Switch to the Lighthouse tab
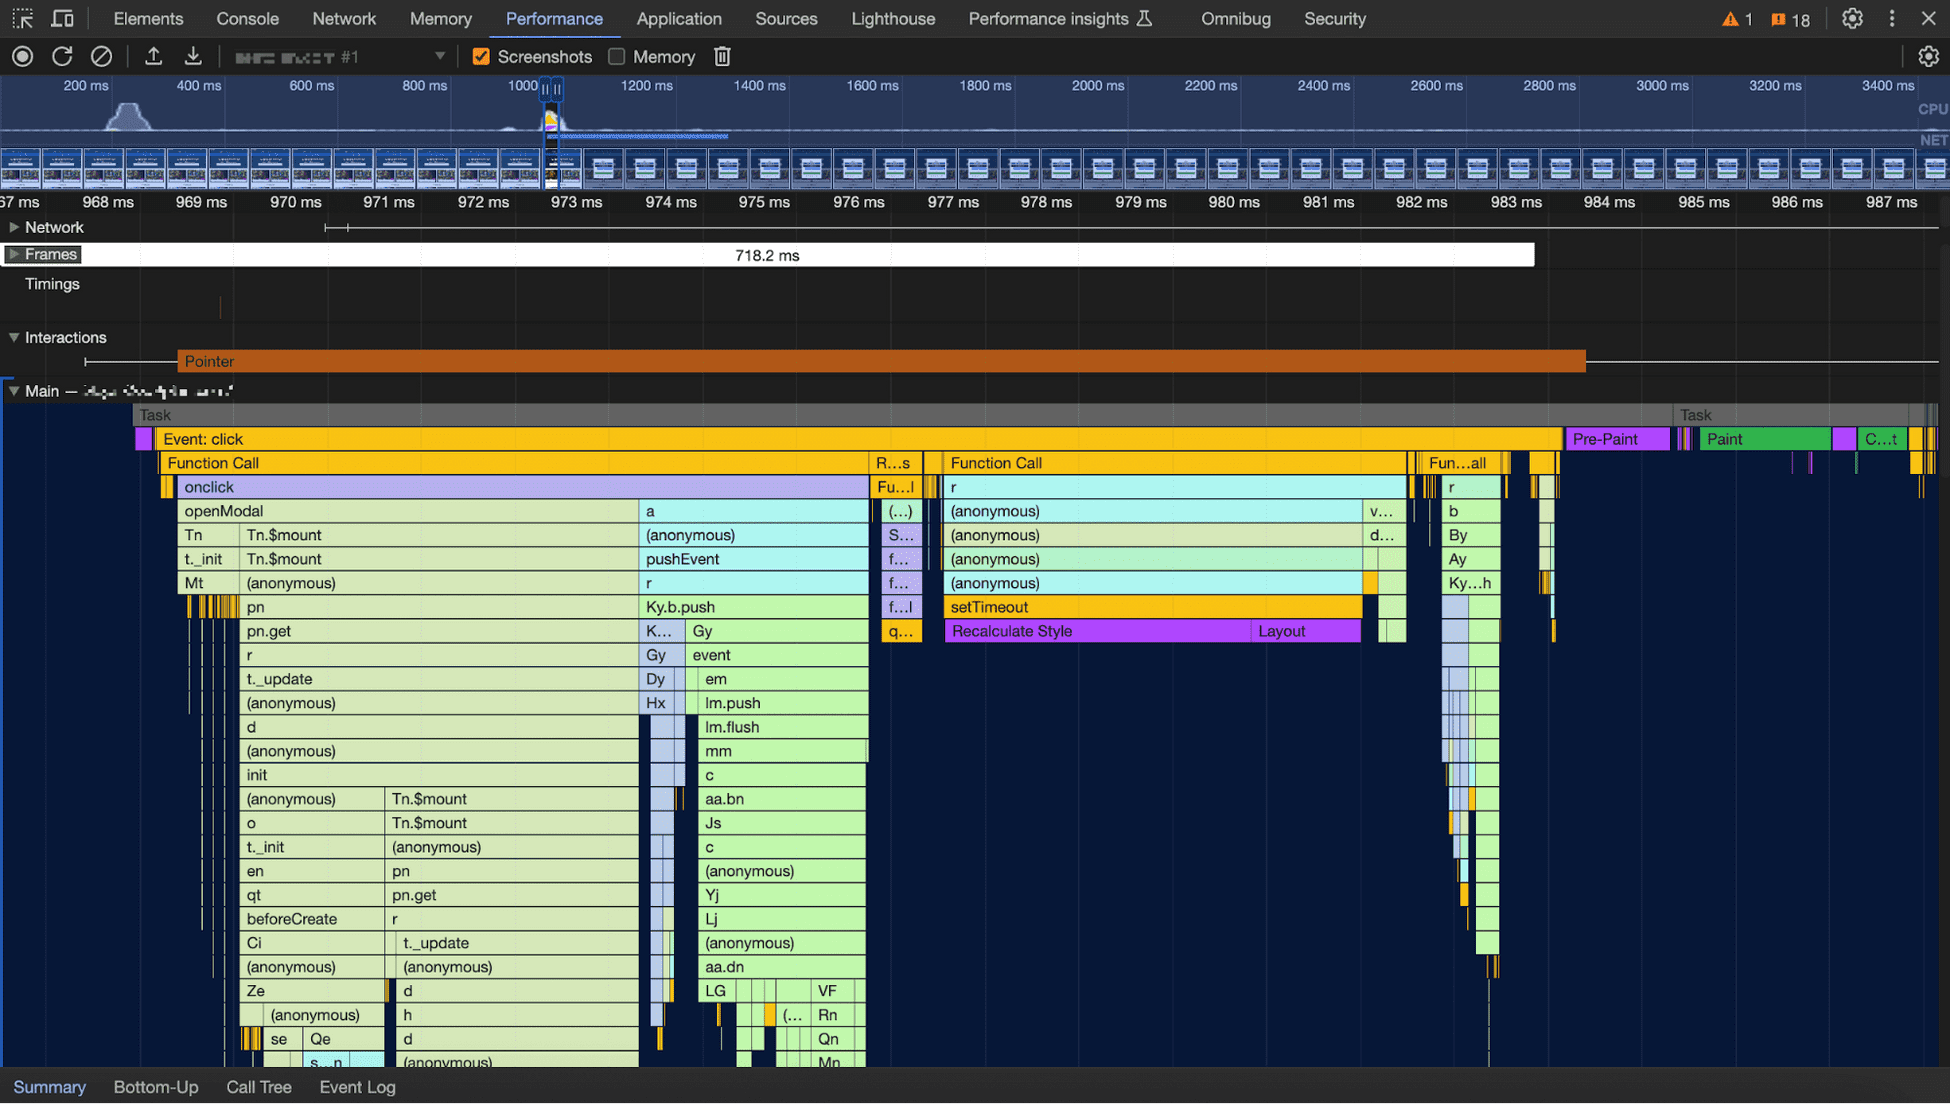 point(892,18)
